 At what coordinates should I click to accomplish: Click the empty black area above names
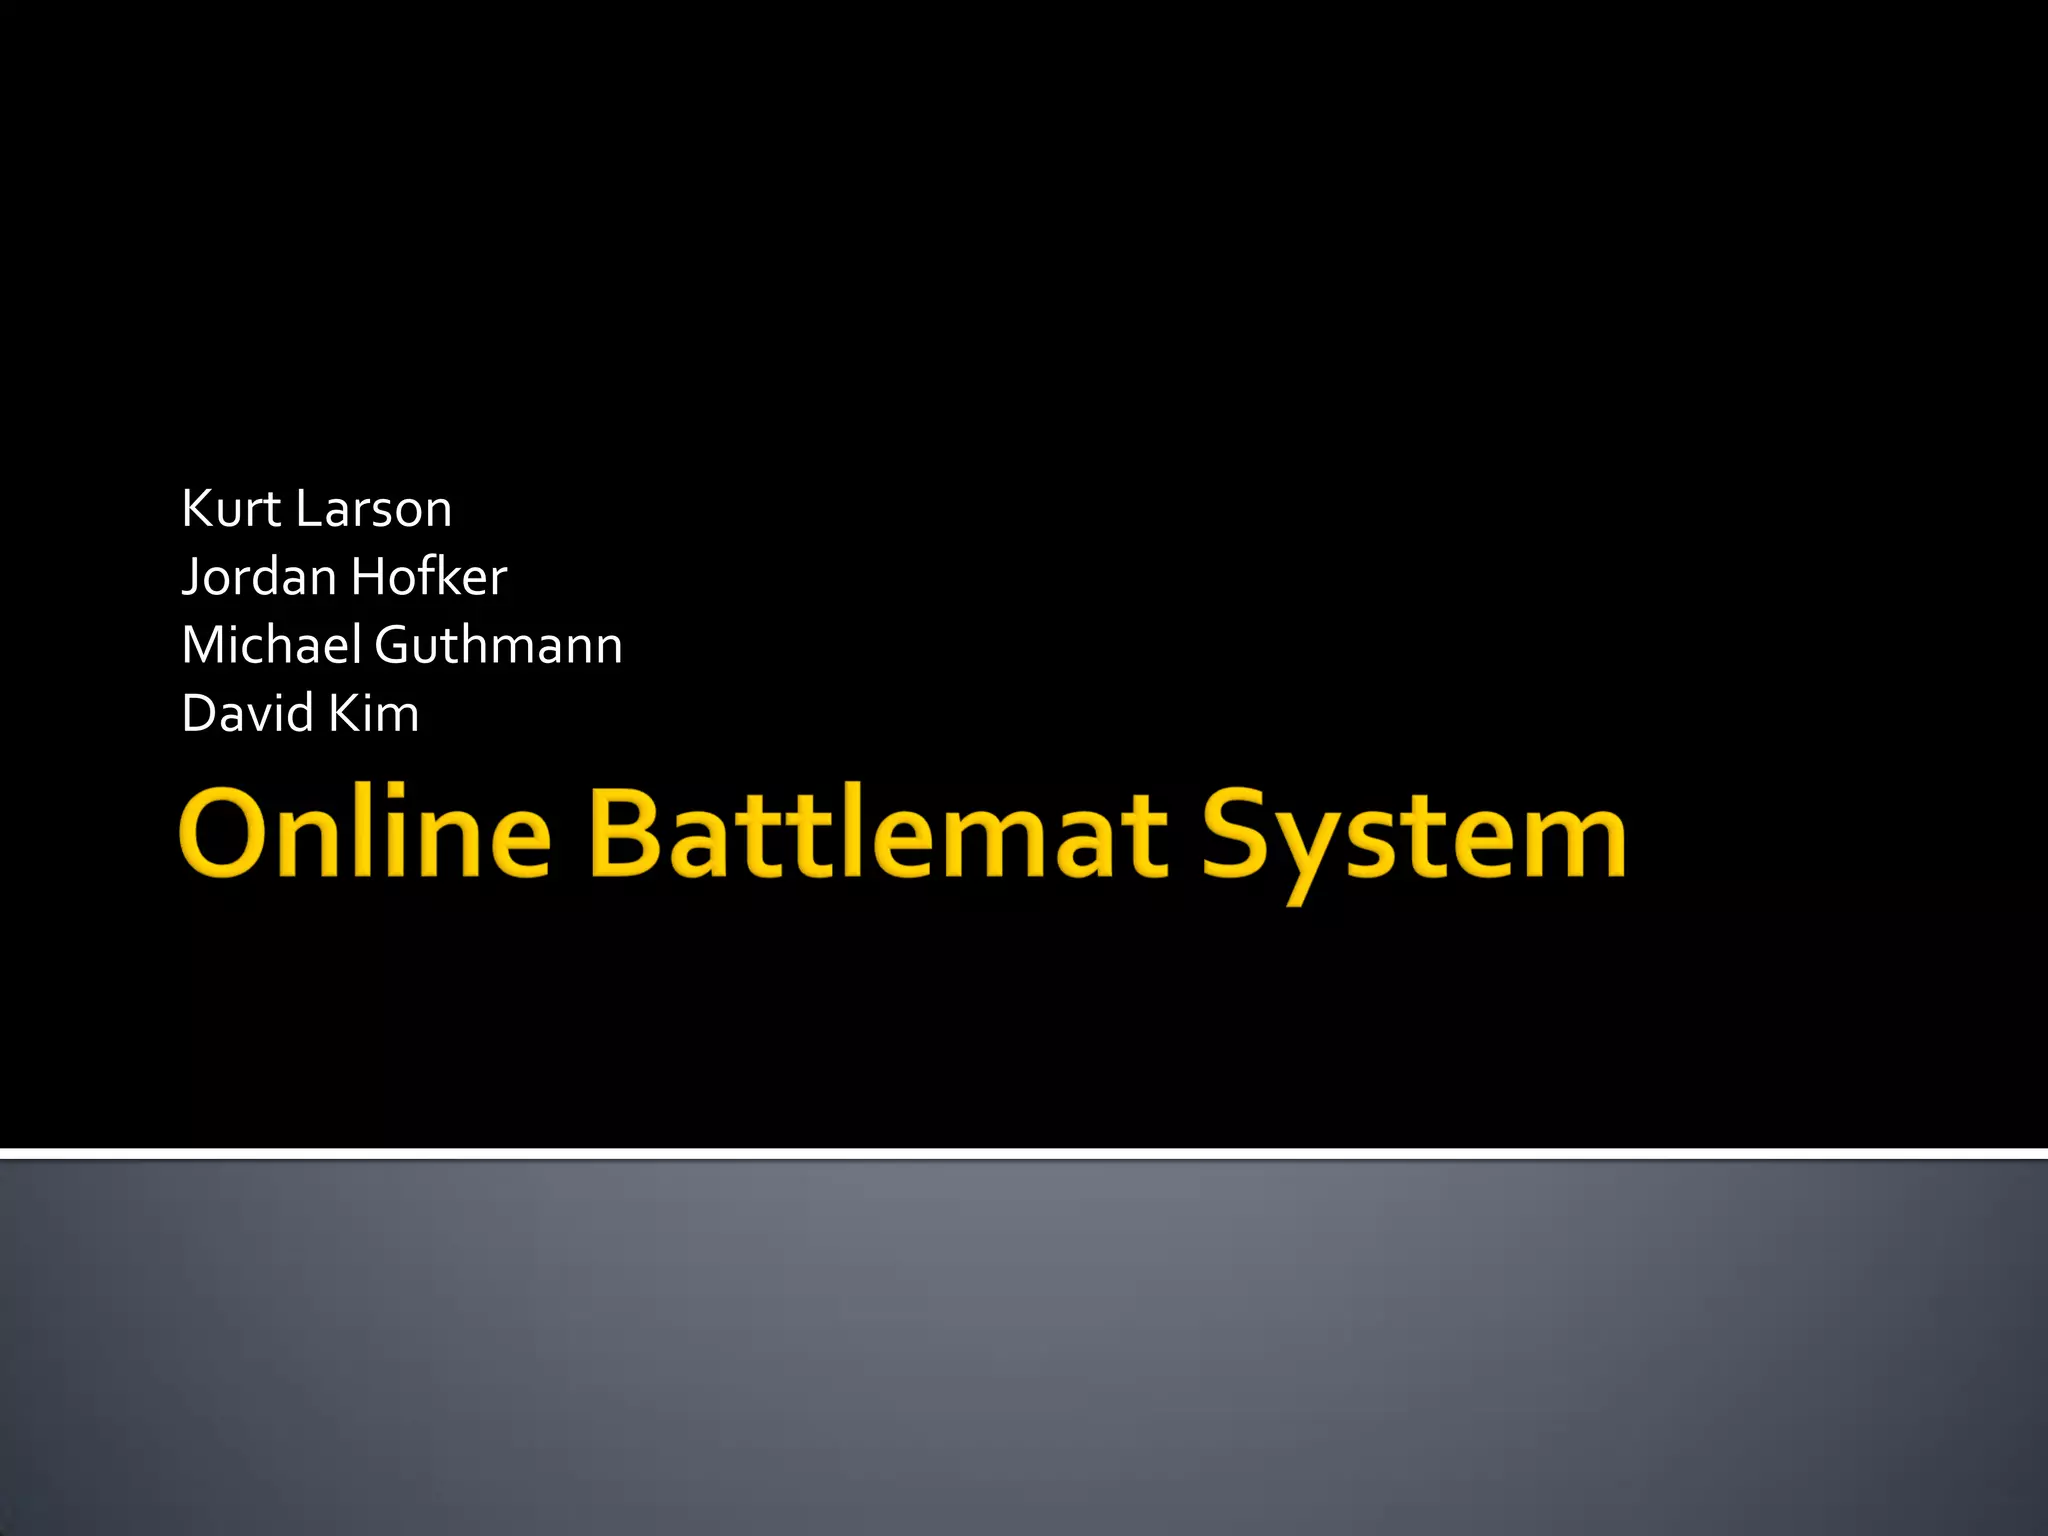[x=1024, y=240]
